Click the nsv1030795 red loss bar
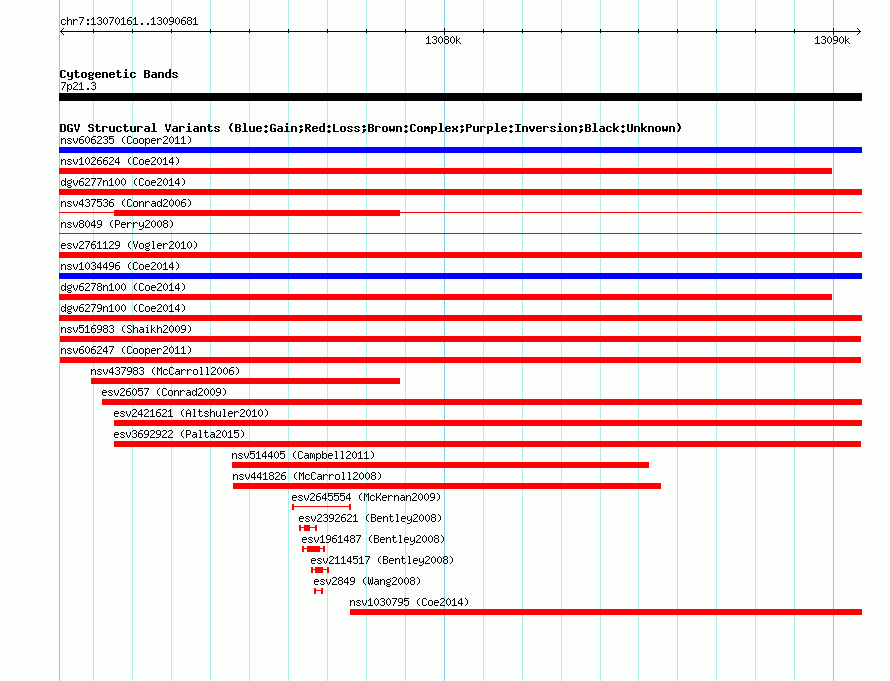Image resolution: width=890 pixels, height=681 pixels. click(x=606, y=612)
